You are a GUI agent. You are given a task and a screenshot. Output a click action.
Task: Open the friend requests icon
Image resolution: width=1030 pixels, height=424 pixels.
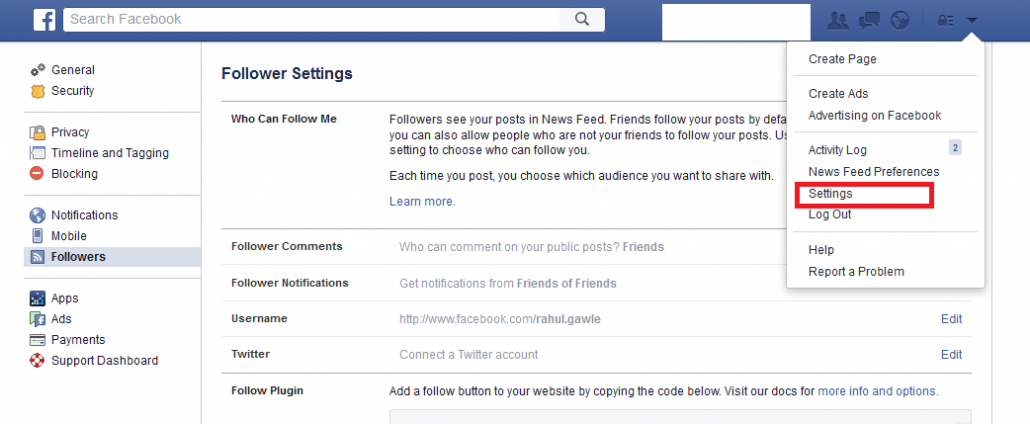tap(838, 20)
